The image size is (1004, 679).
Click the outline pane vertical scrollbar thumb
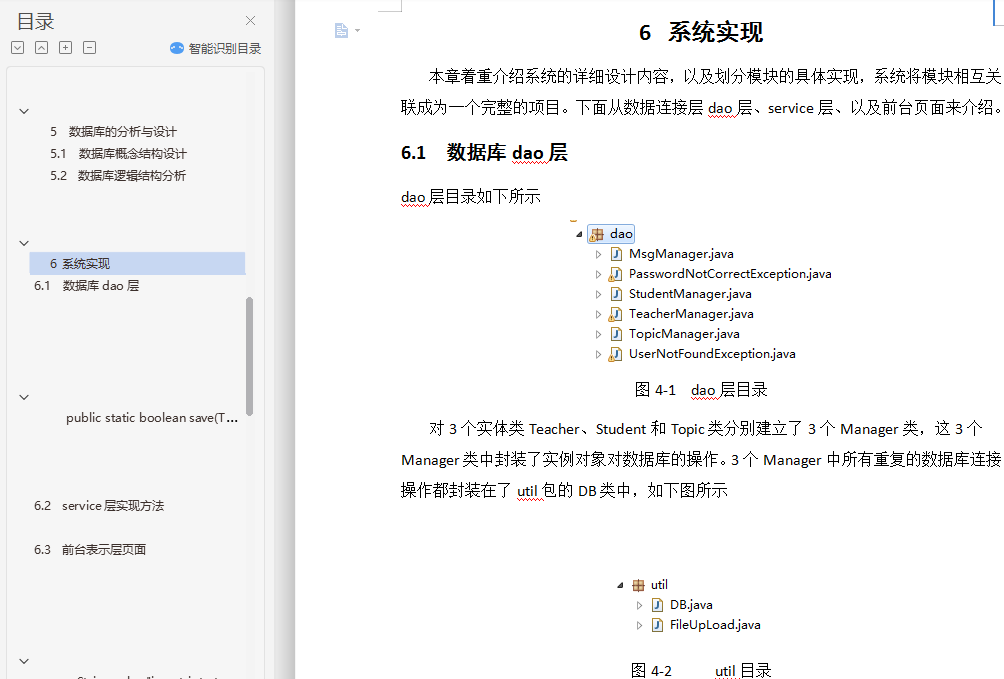point(250,356)
